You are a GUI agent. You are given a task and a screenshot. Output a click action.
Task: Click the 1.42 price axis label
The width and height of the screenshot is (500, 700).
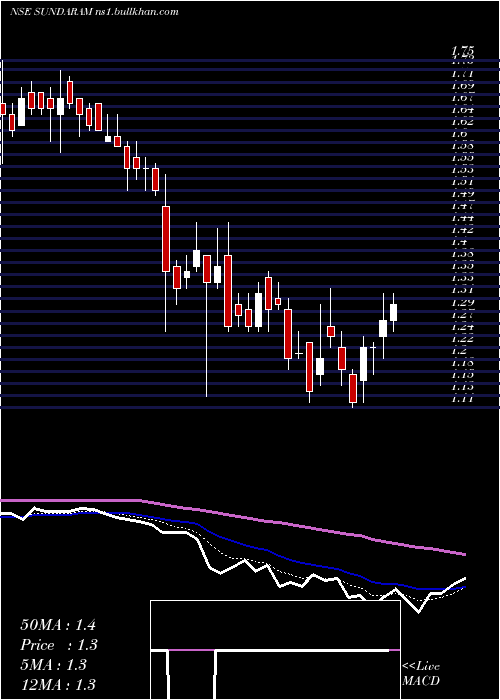click(x=462, y=230)
